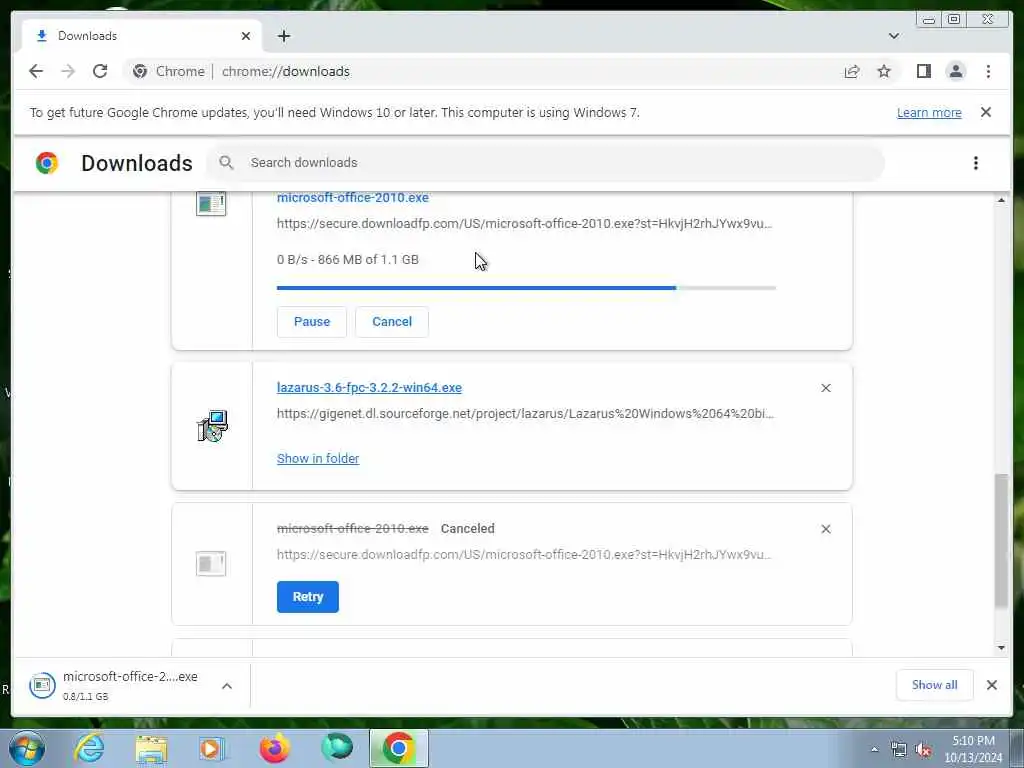Remove lazarus entry from list
The height and width of the screenshot is (768, 1024).
pos(825,388)
